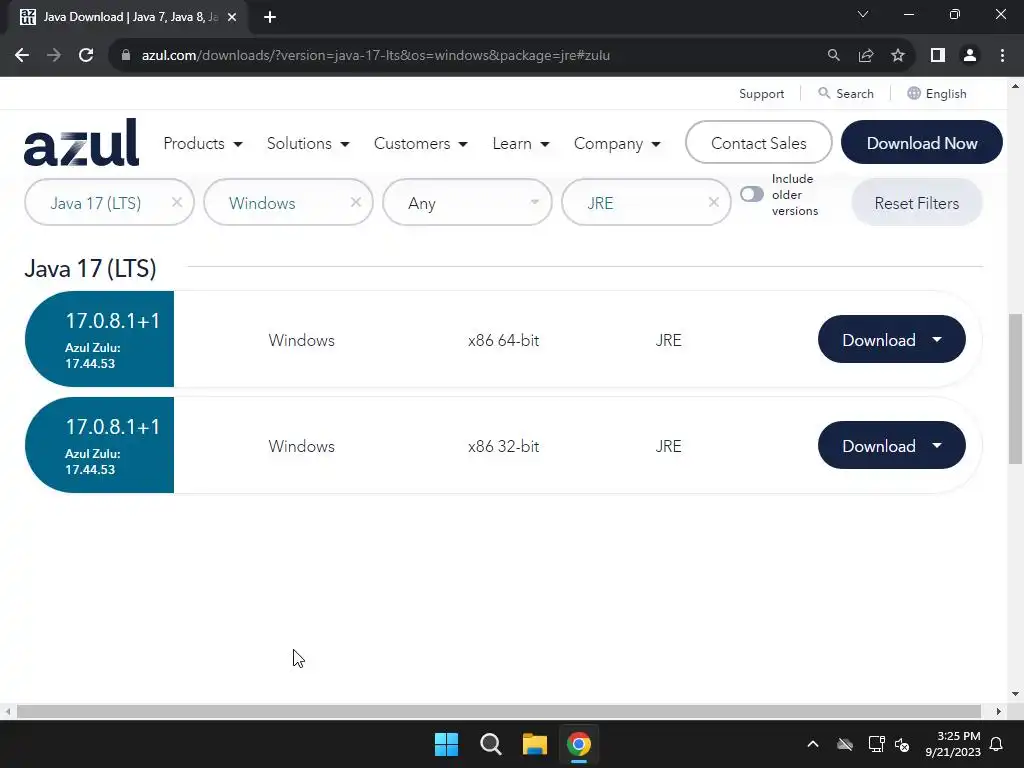Clear the Java 17 (LTS) filter
This screenshot has width=1024, height=768.
(177, 202)
